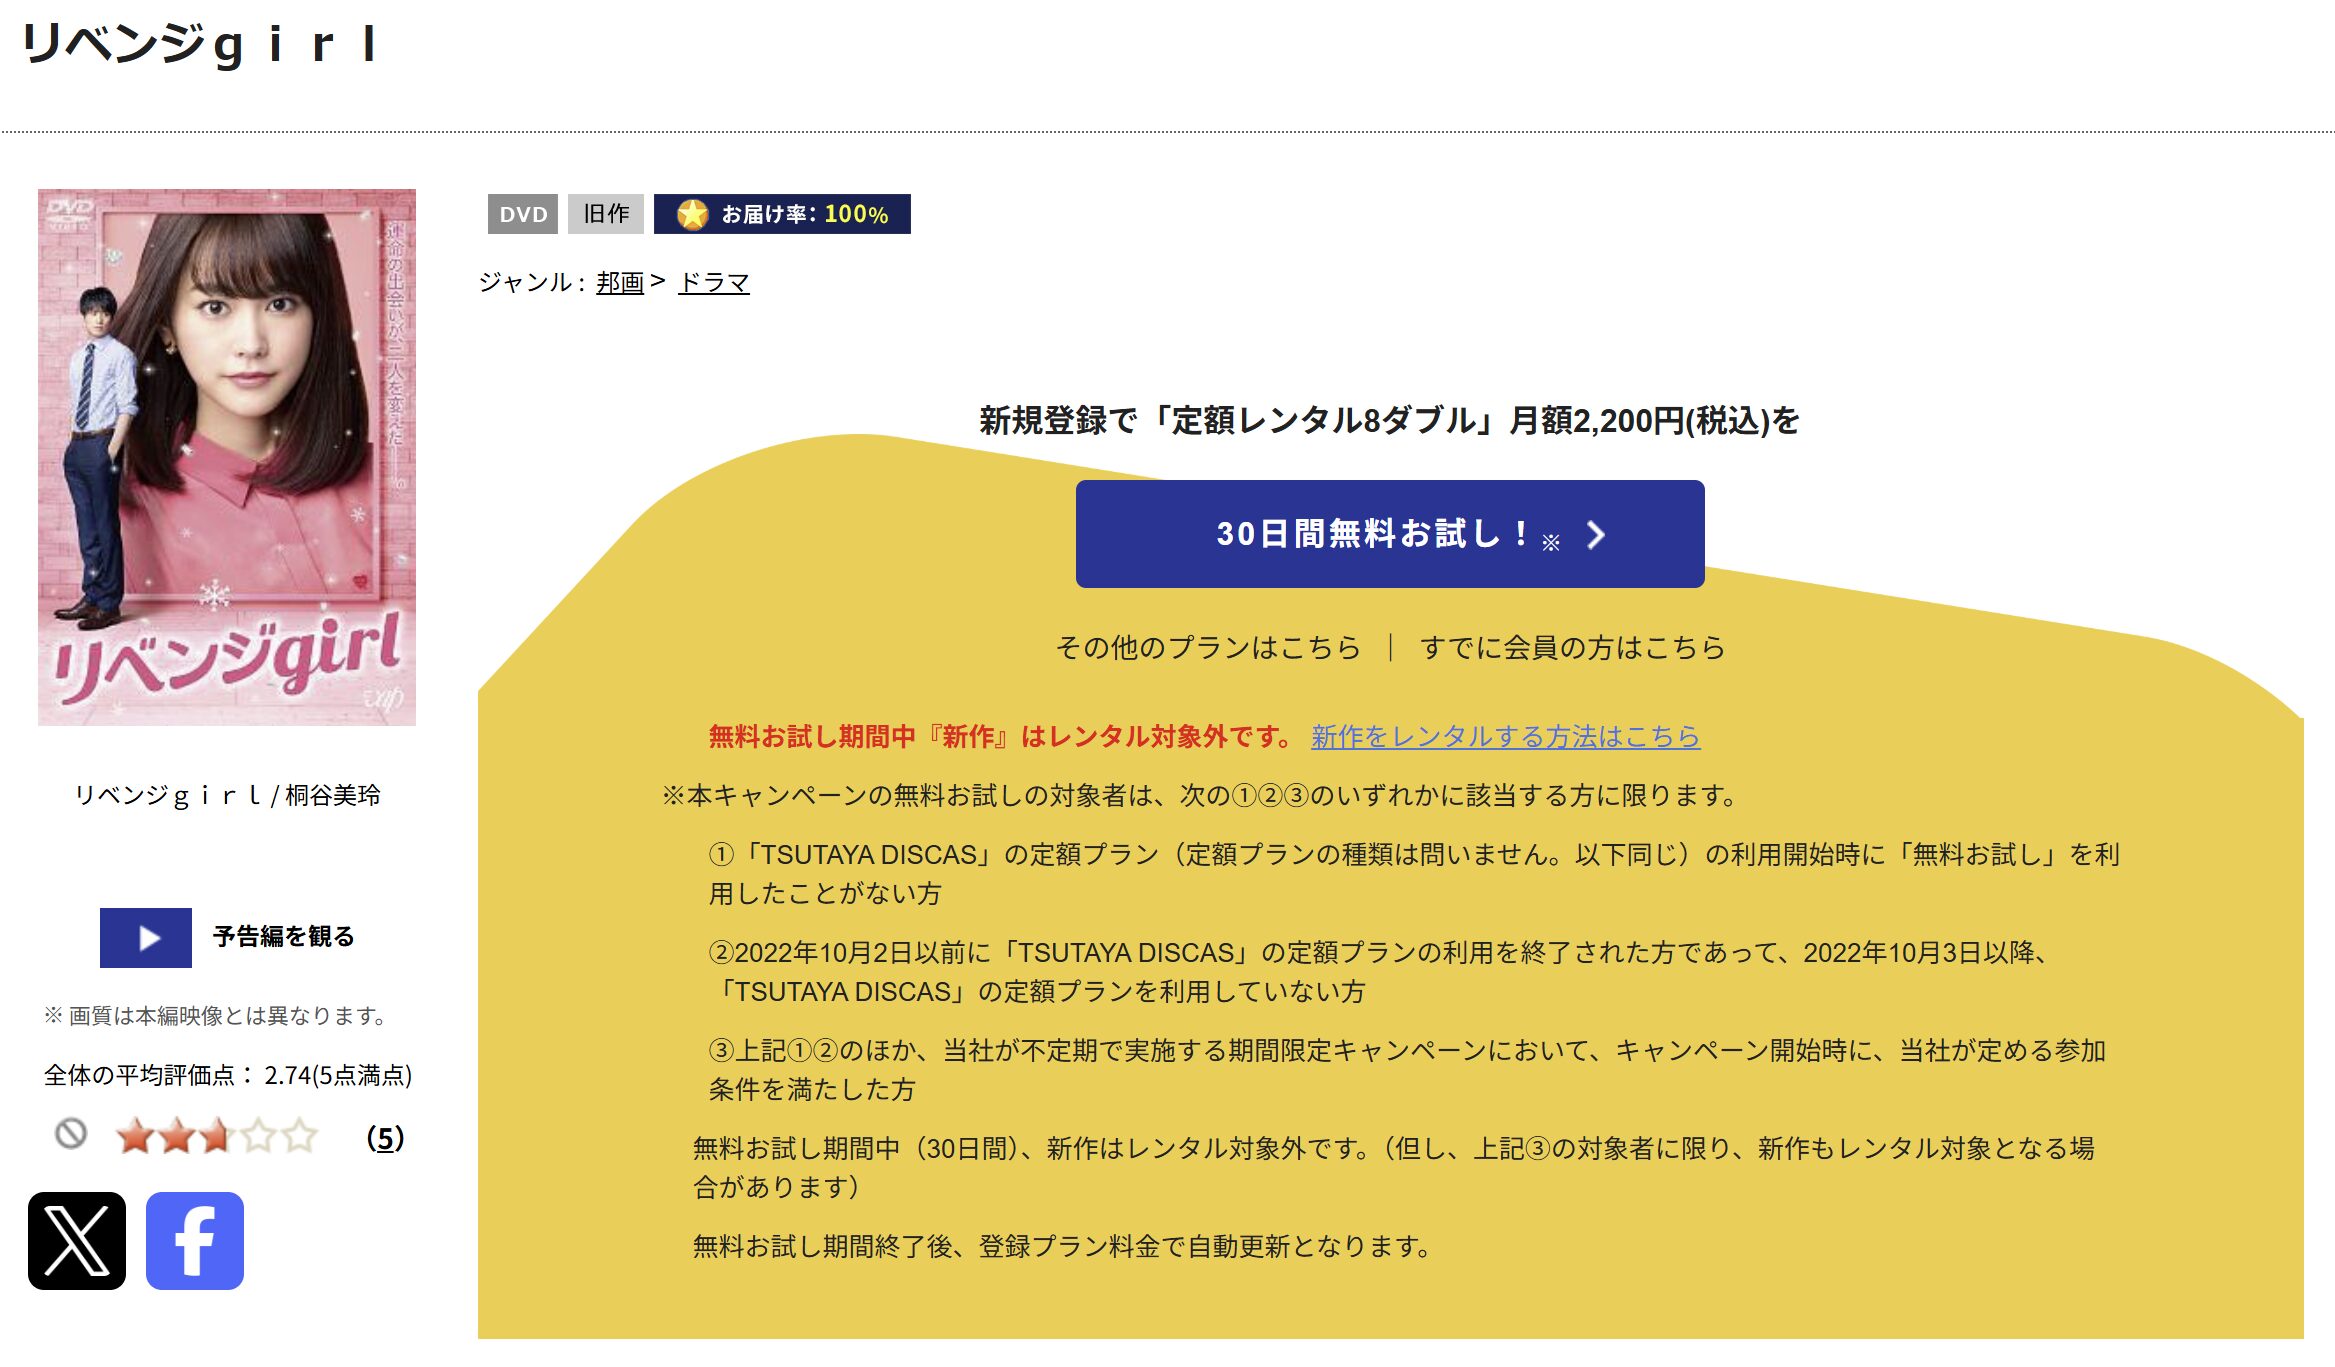Screen dimensions: 2335x1367
Task: Click the red 無料お試し期間中『新作』 warning text
Action: [x=1003, y=737]
